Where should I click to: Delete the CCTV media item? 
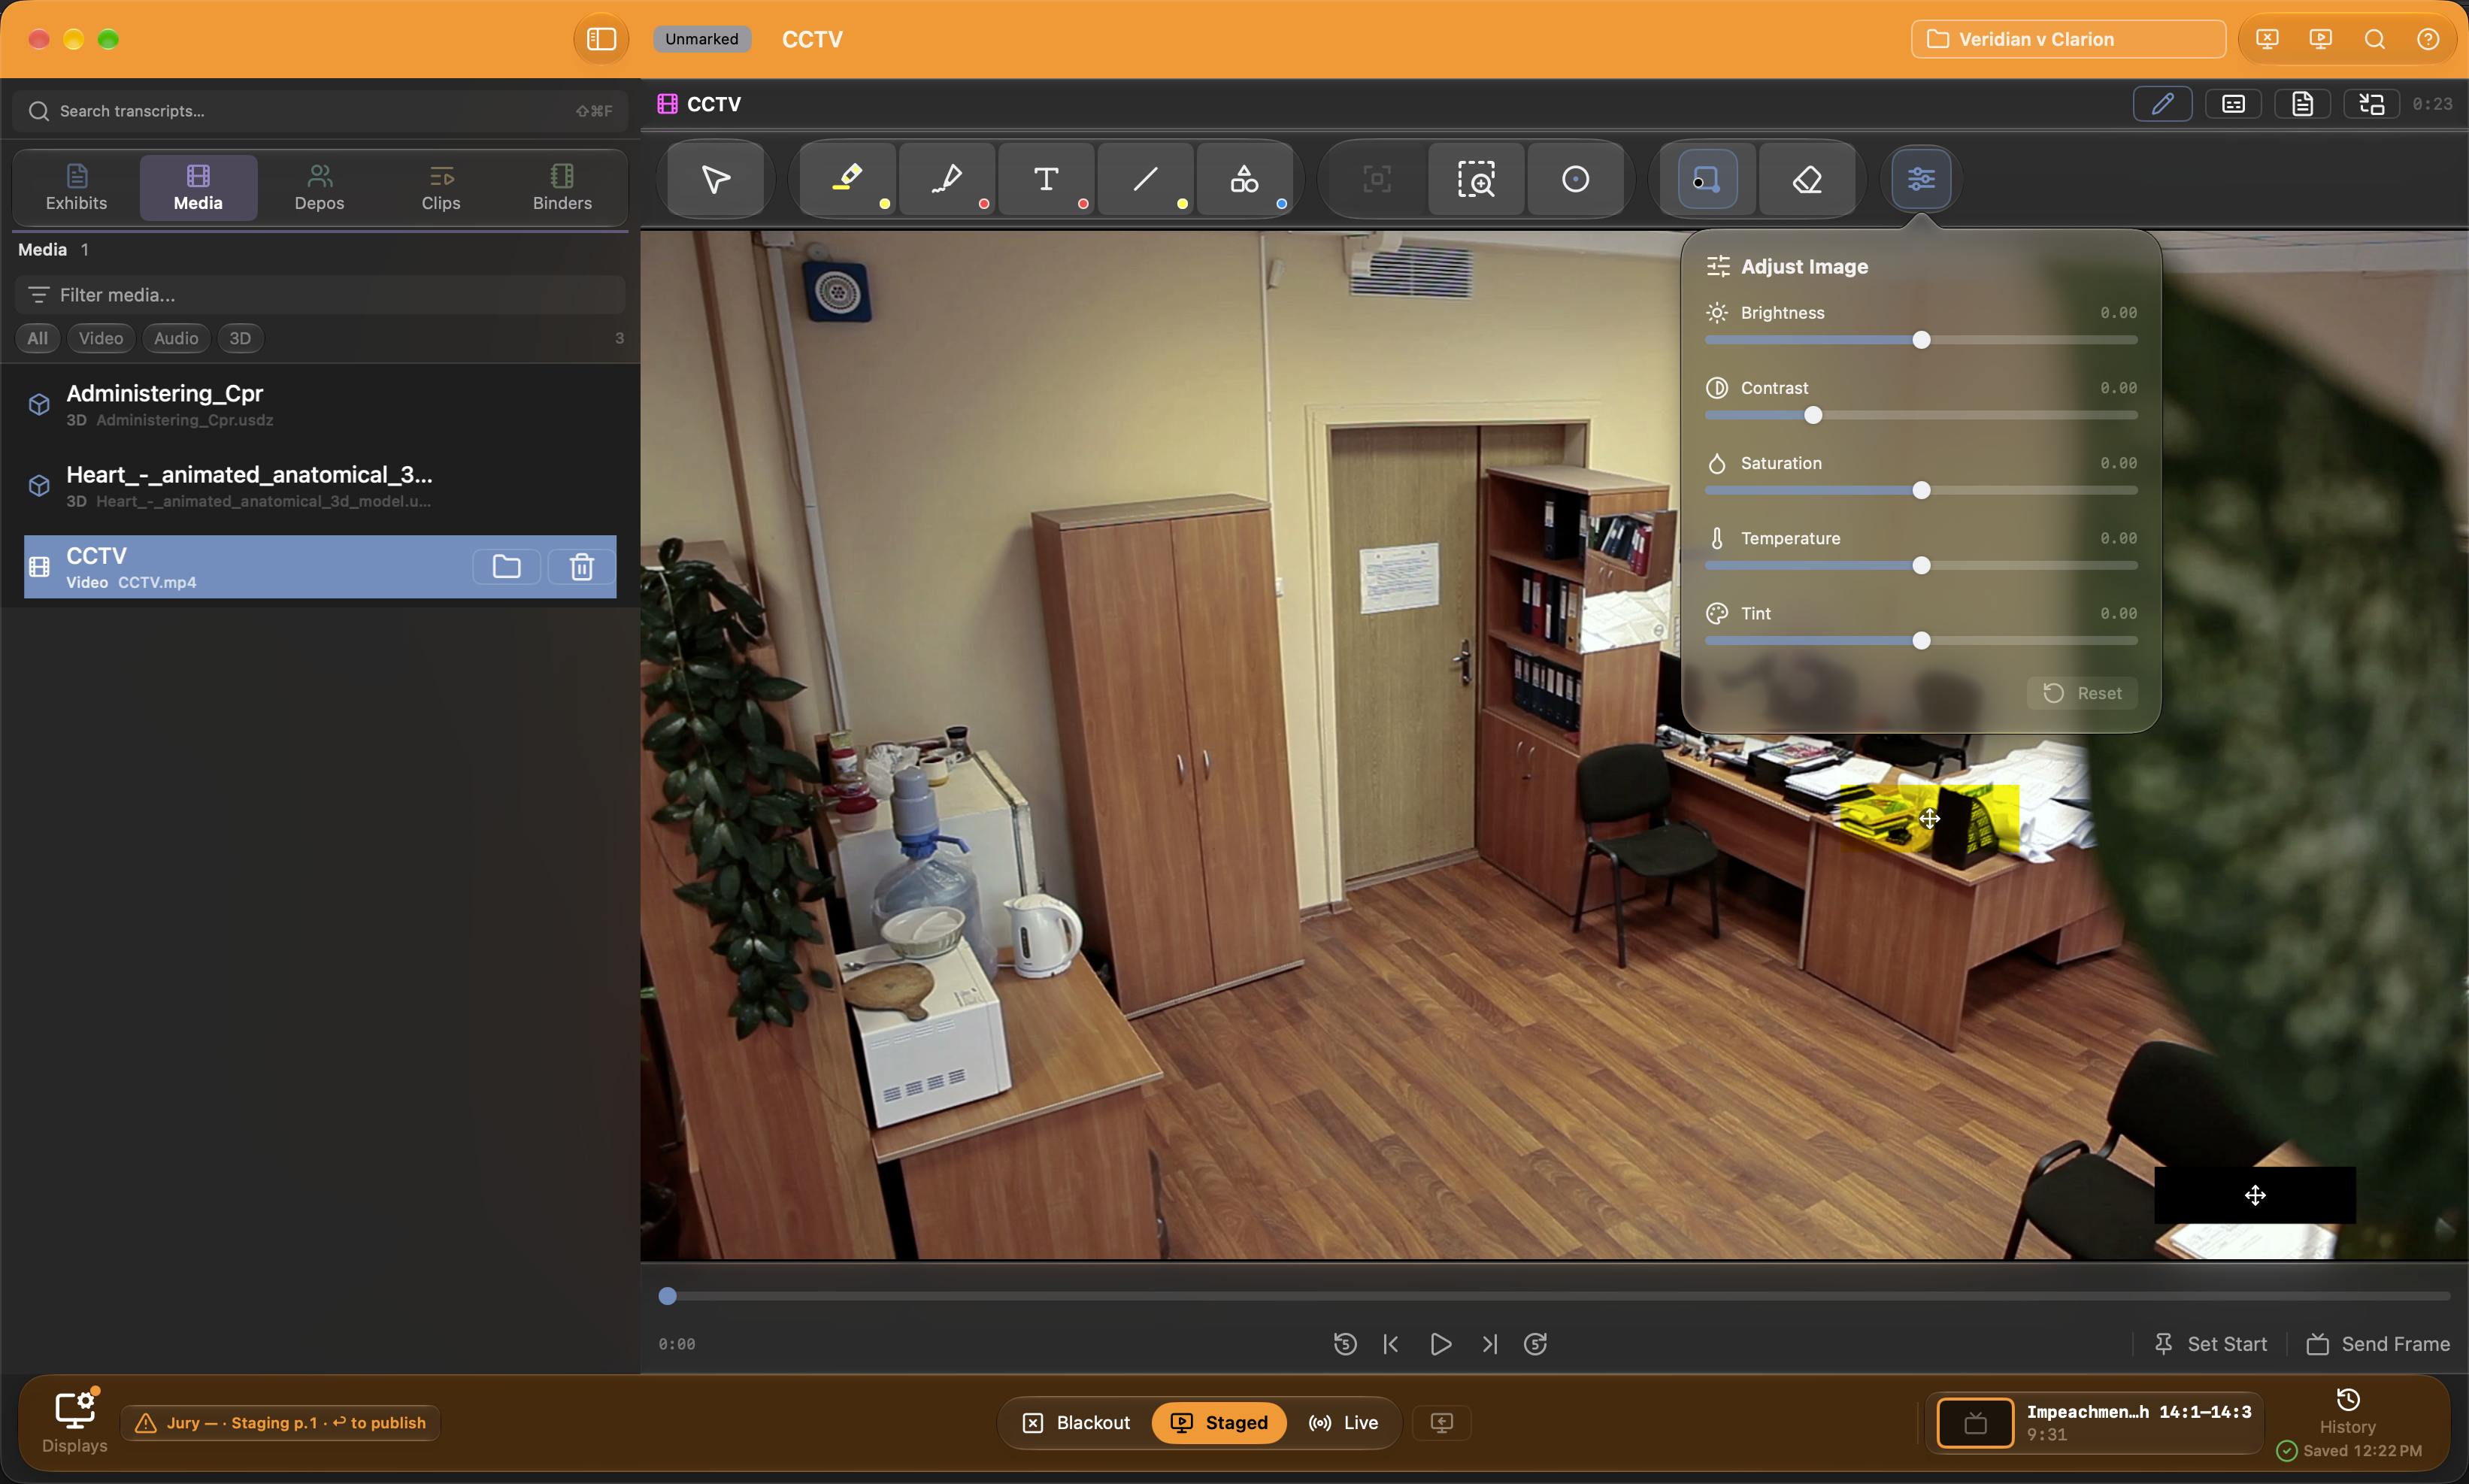click(581, 567)
